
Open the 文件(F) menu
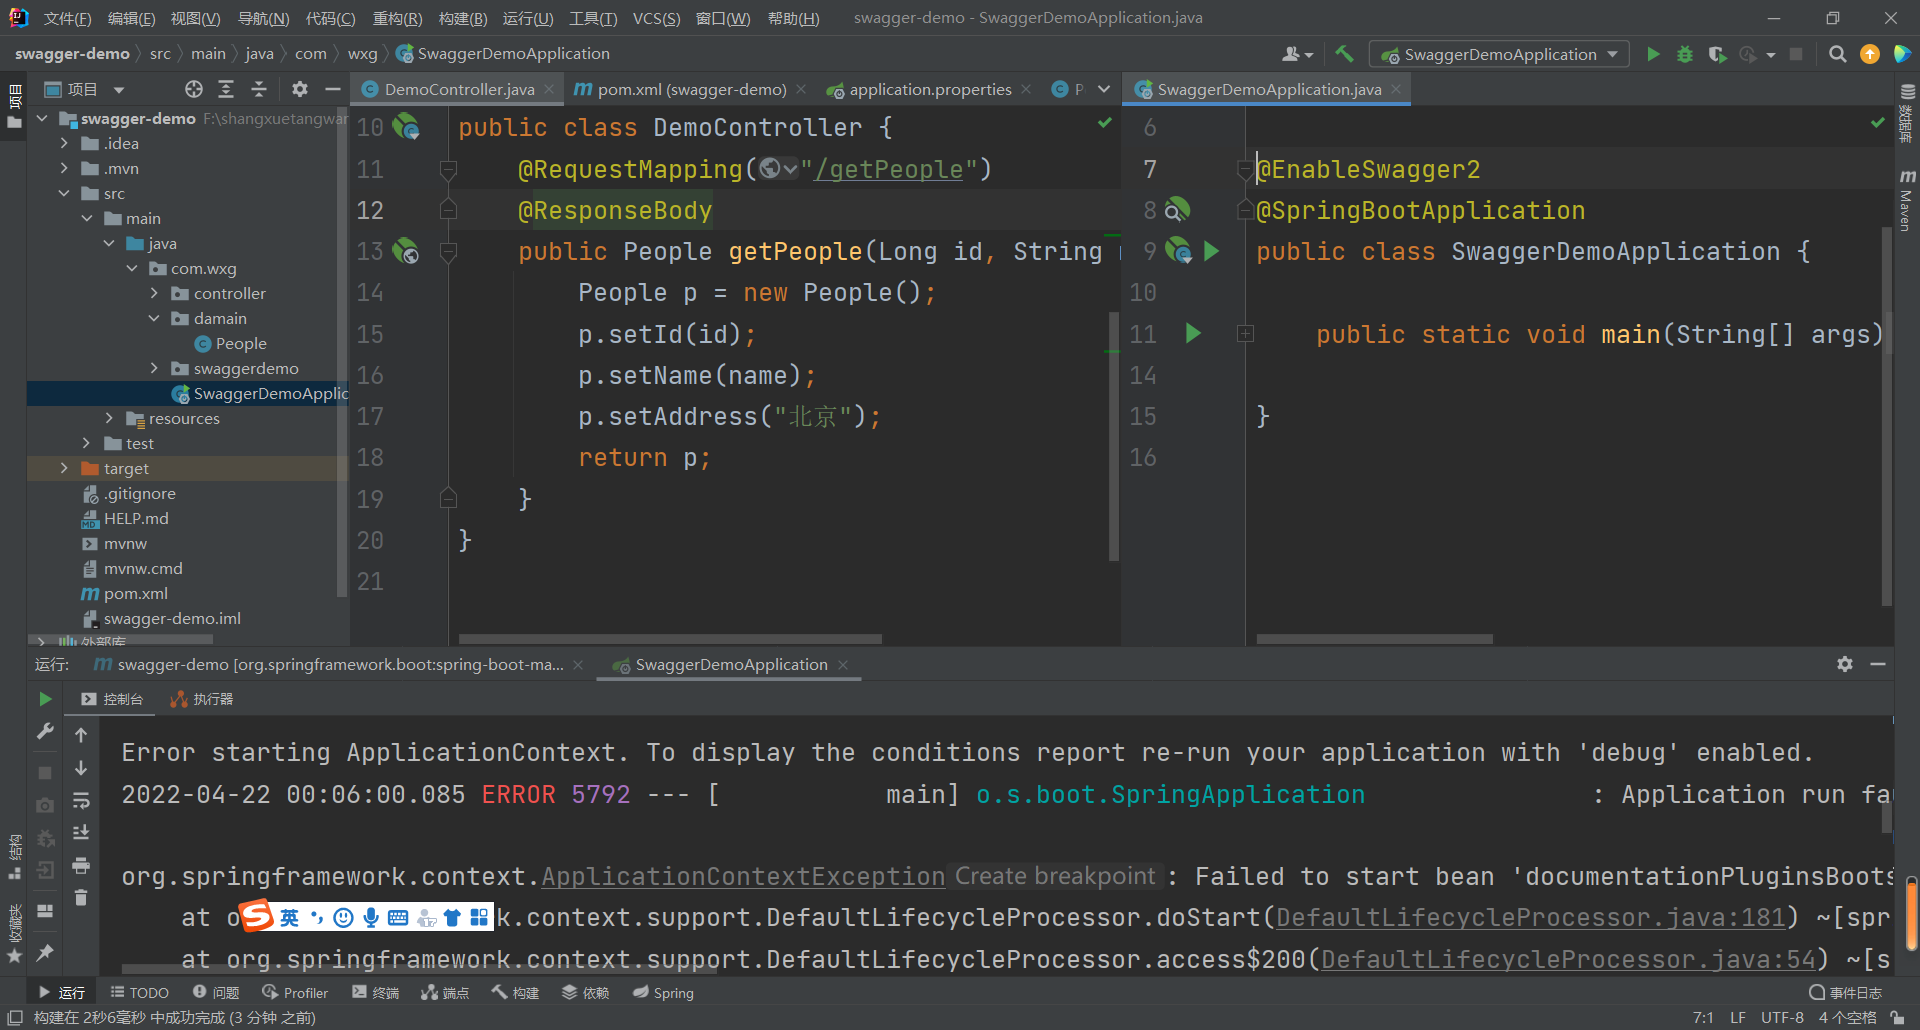coord(68,18)
